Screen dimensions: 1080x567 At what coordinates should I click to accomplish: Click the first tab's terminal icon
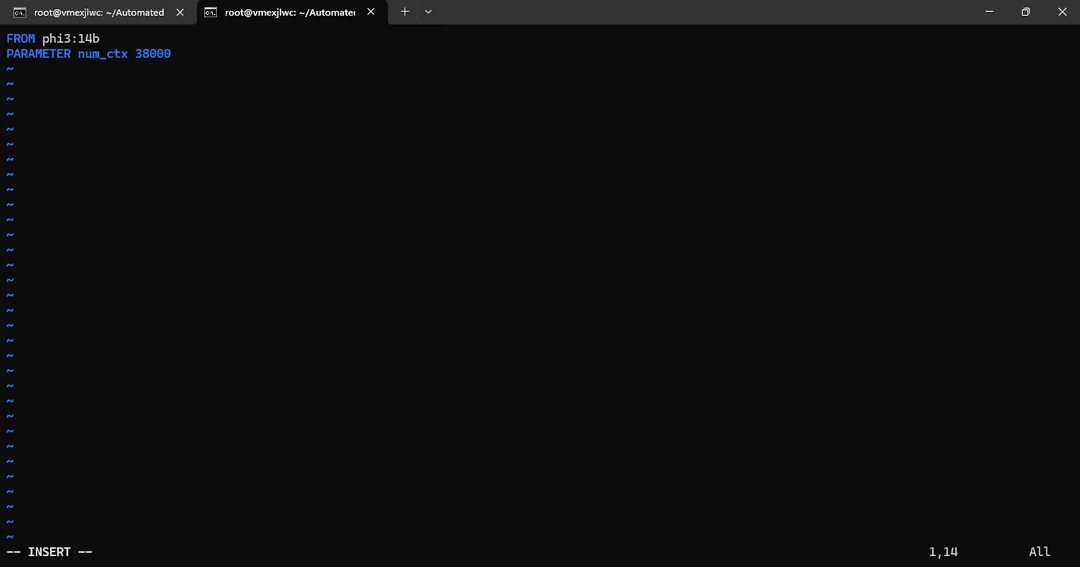pyautogui.click(x=20, y=12)
